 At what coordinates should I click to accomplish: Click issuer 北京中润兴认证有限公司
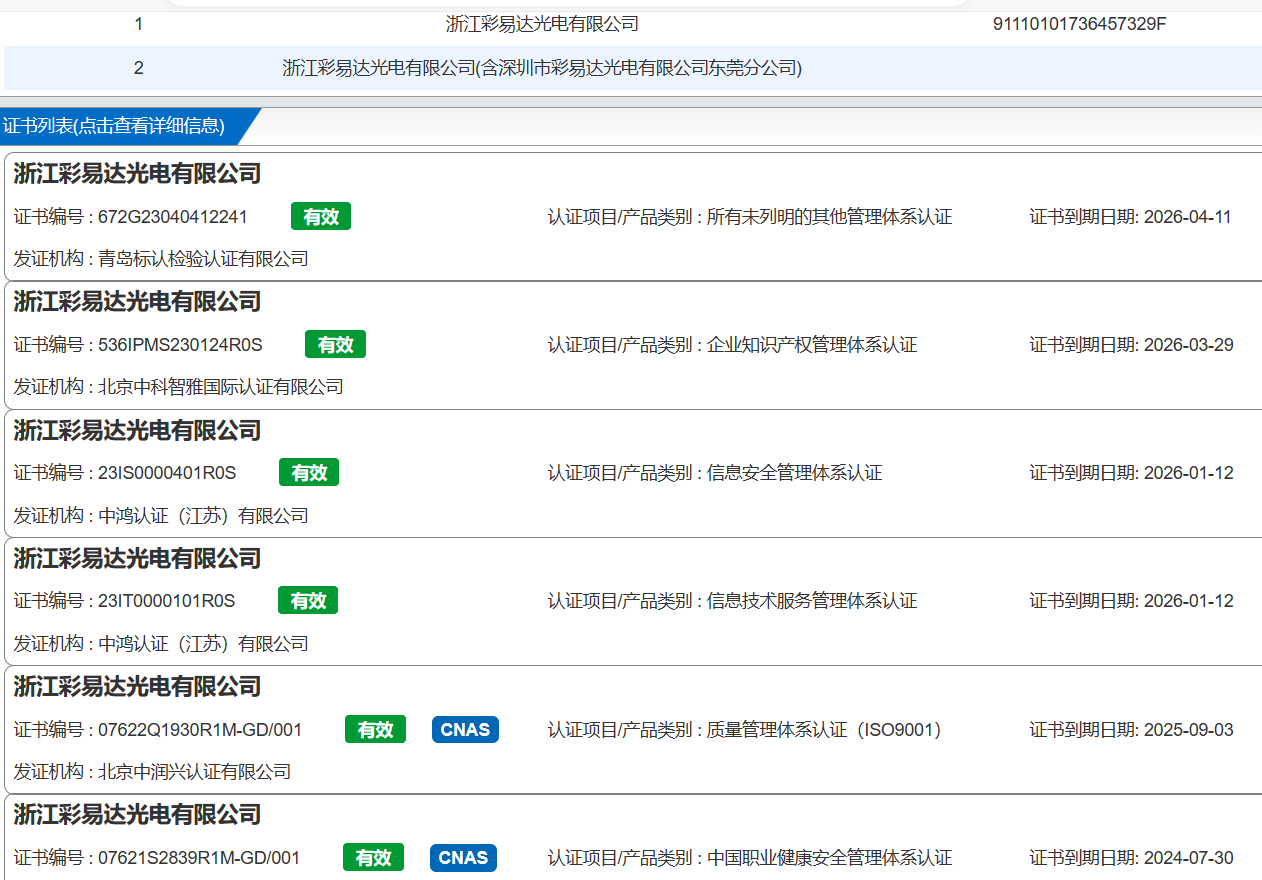[x=195, y=772]
